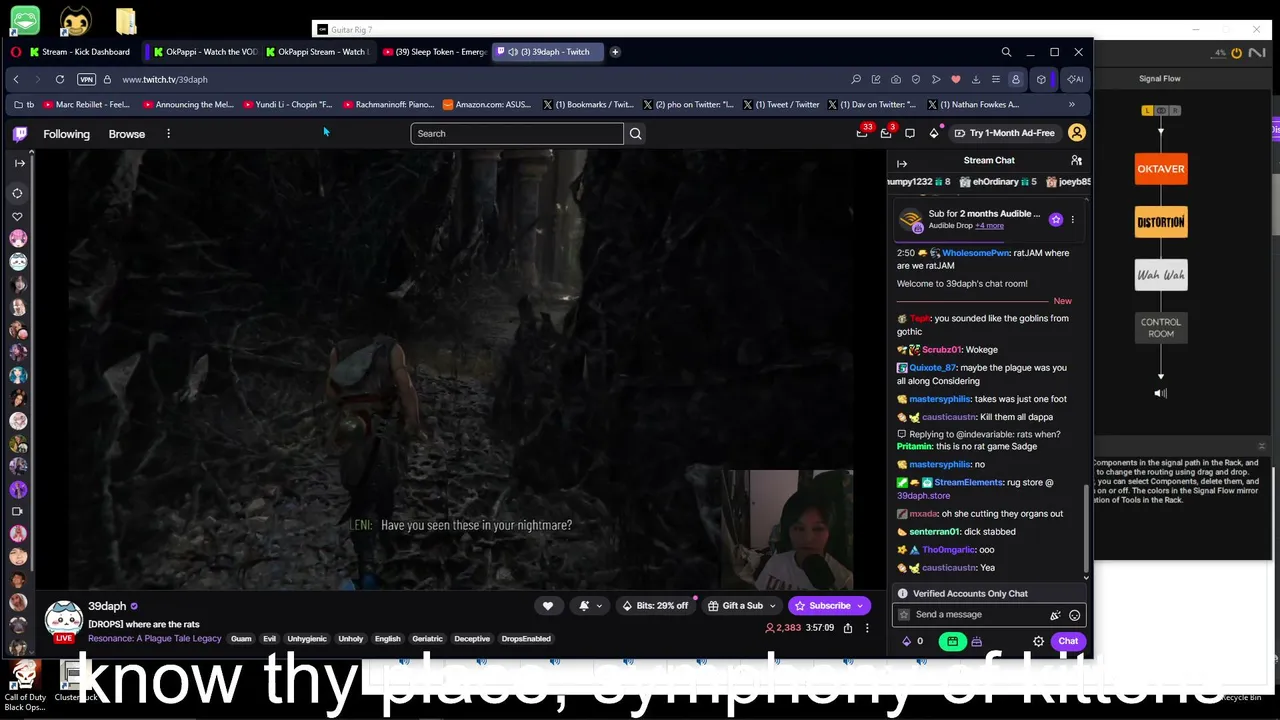
Task: Open the Audible Drop options dots
Action: tap(1073, 220)
